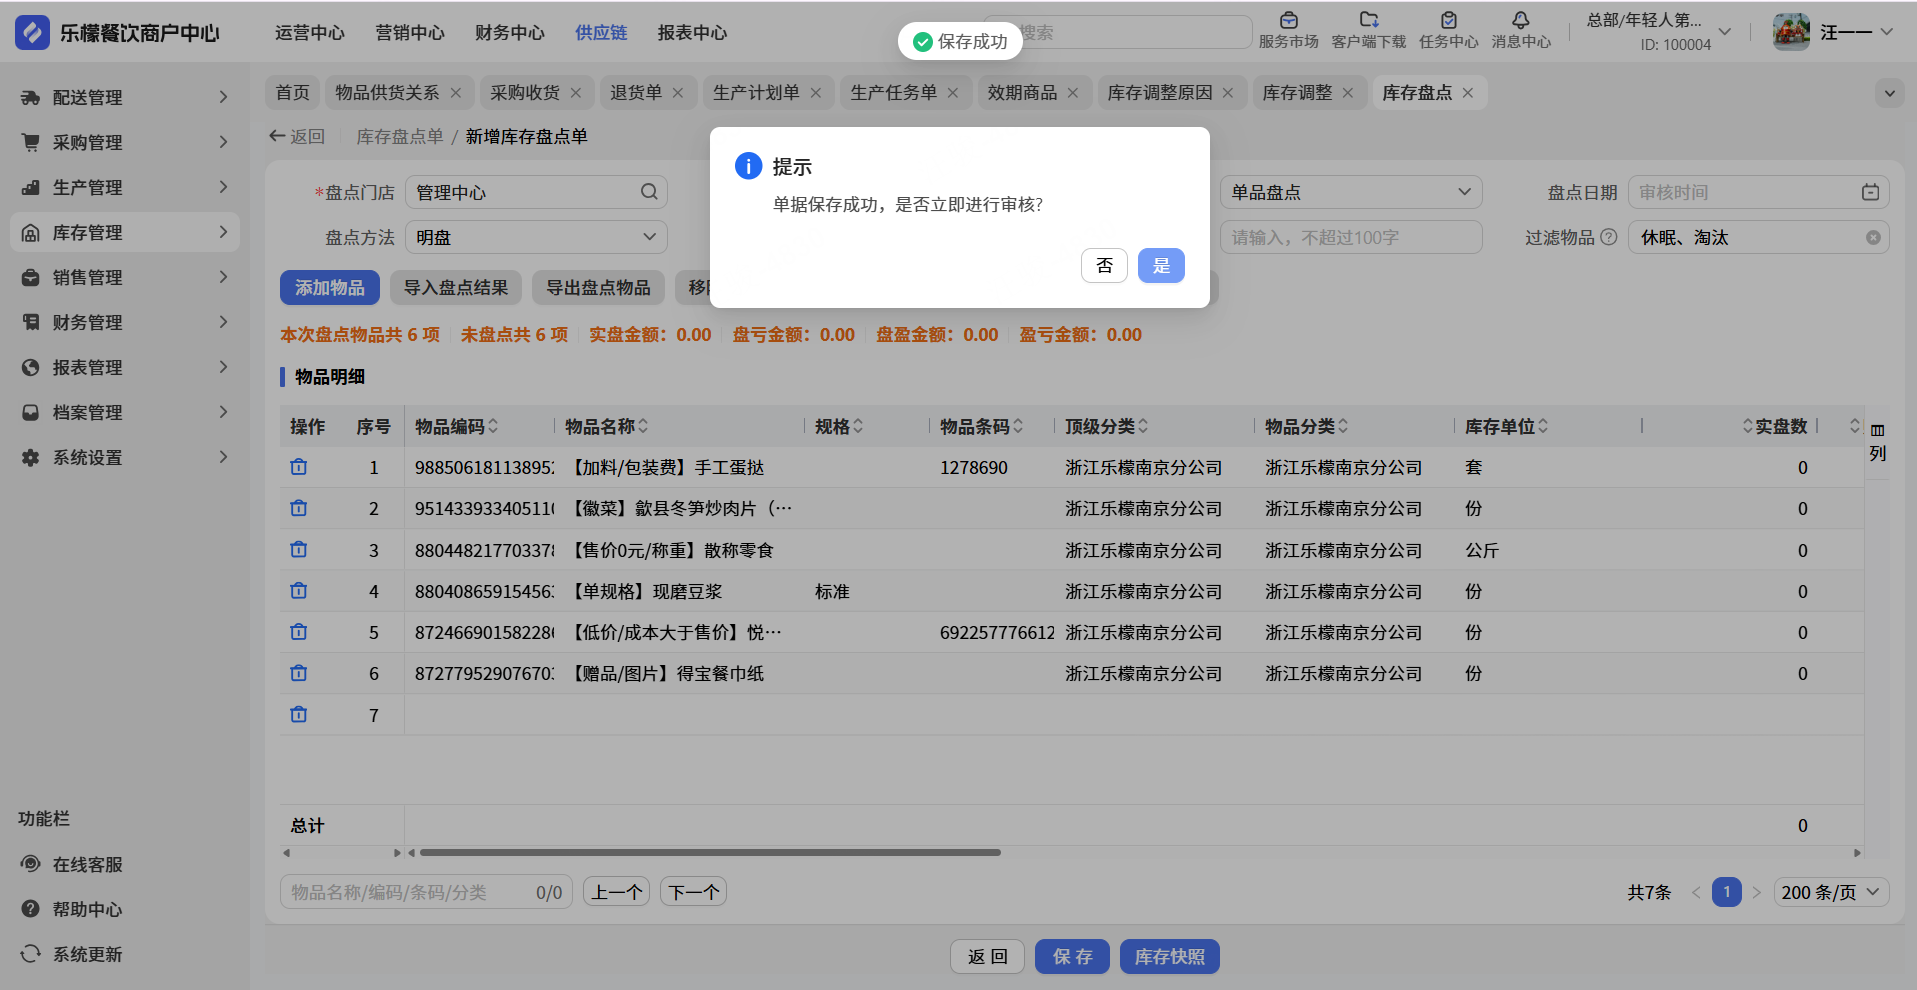The height and width of the screenshot is (990, 1917).
Task: Clear the 过滤物品 selection
Action: 1873,238
